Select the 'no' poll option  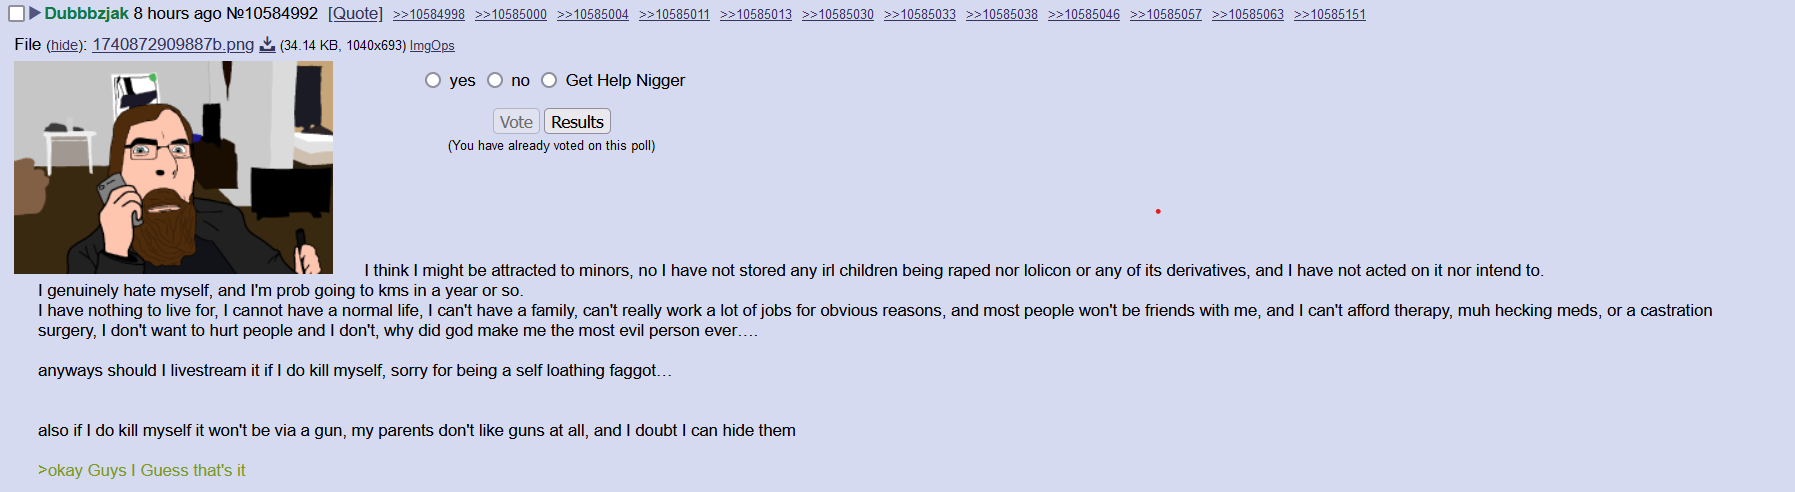tap(495, 80)
